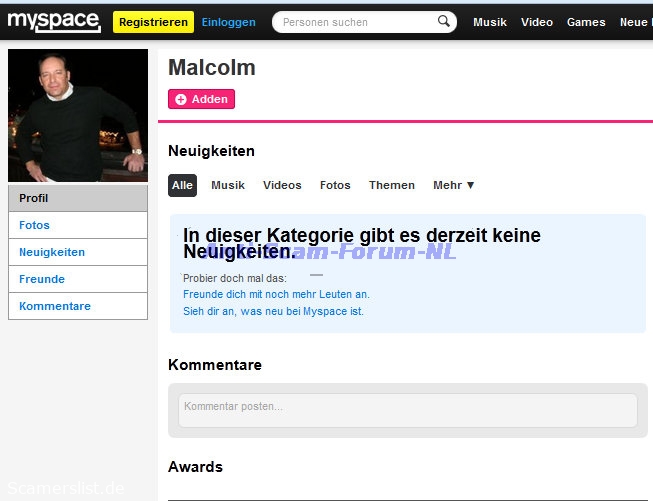Image resolution: width=653 pixels, height=501 pixels.
Task: Open Musik in the top navigation
Action: coord(490,22)
